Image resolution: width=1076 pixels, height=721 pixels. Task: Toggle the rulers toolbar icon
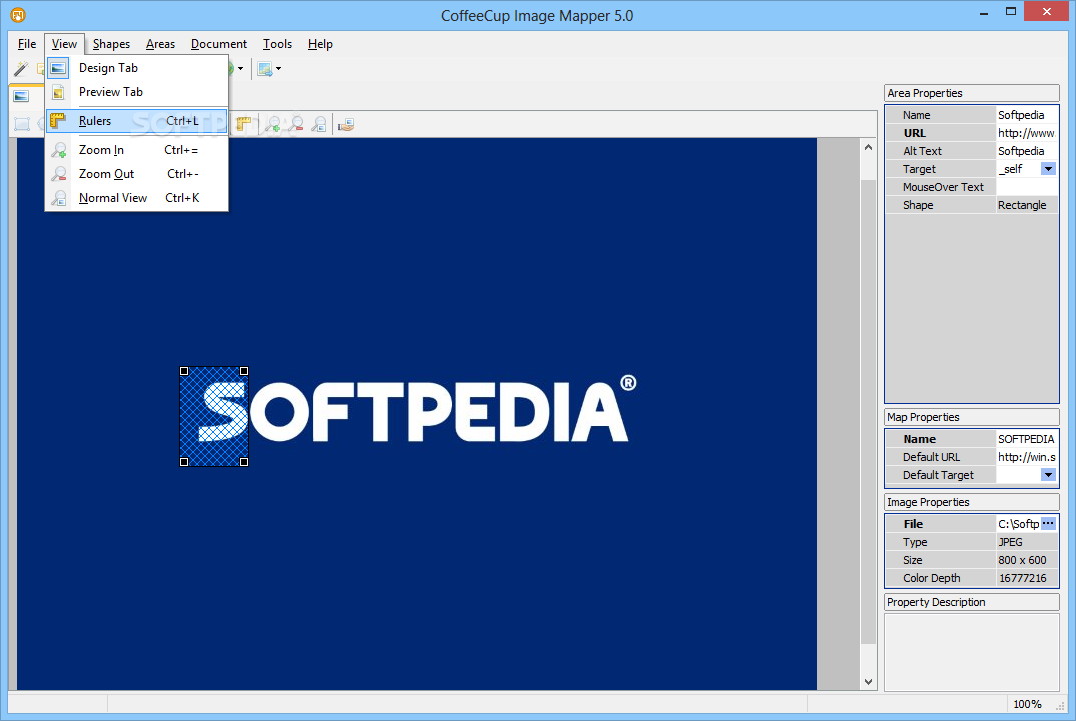(243, 124)
